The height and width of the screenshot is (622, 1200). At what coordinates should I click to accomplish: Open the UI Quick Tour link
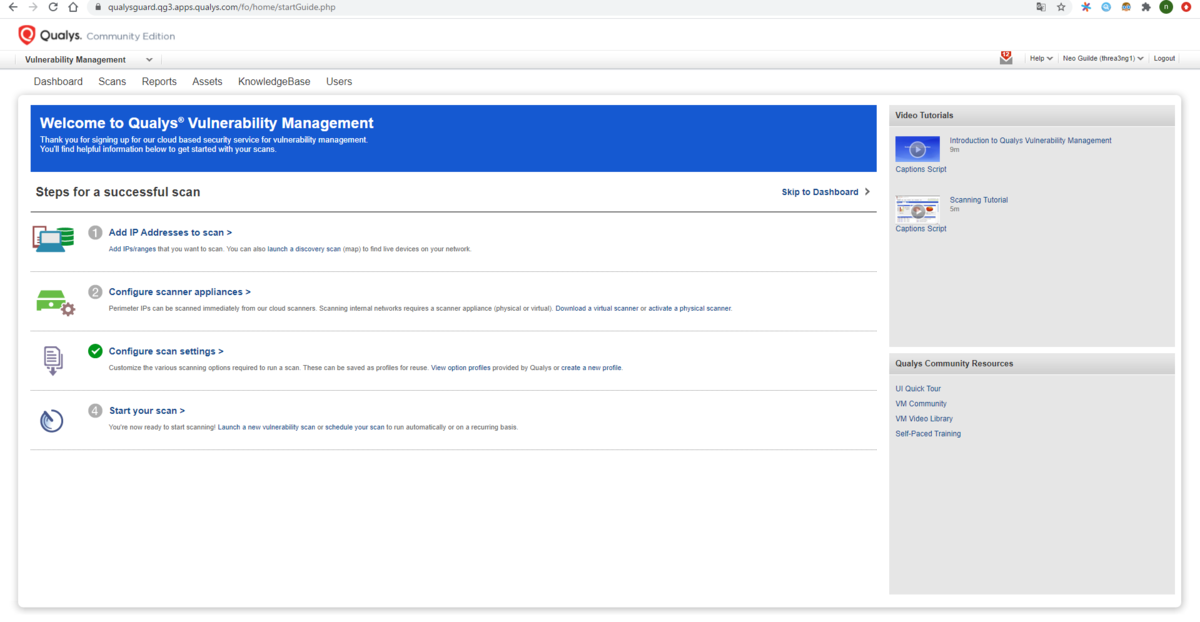coord(919,388)
